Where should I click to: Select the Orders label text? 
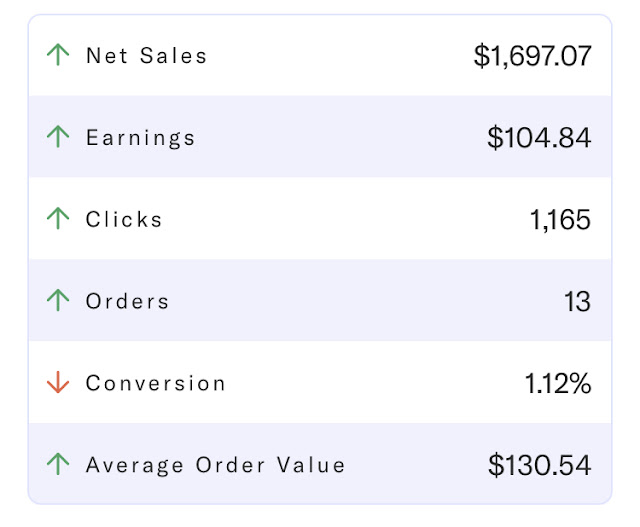tap(127, 302)
